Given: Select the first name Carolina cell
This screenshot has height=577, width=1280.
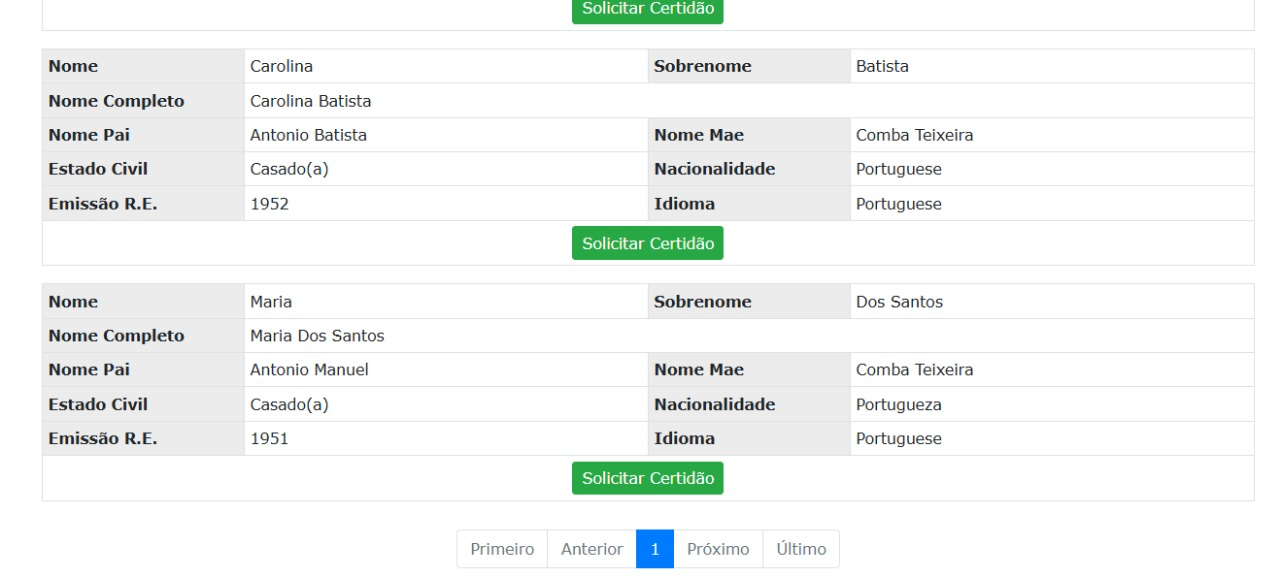Looking at the screenshot, I should (x=282, y=67).
